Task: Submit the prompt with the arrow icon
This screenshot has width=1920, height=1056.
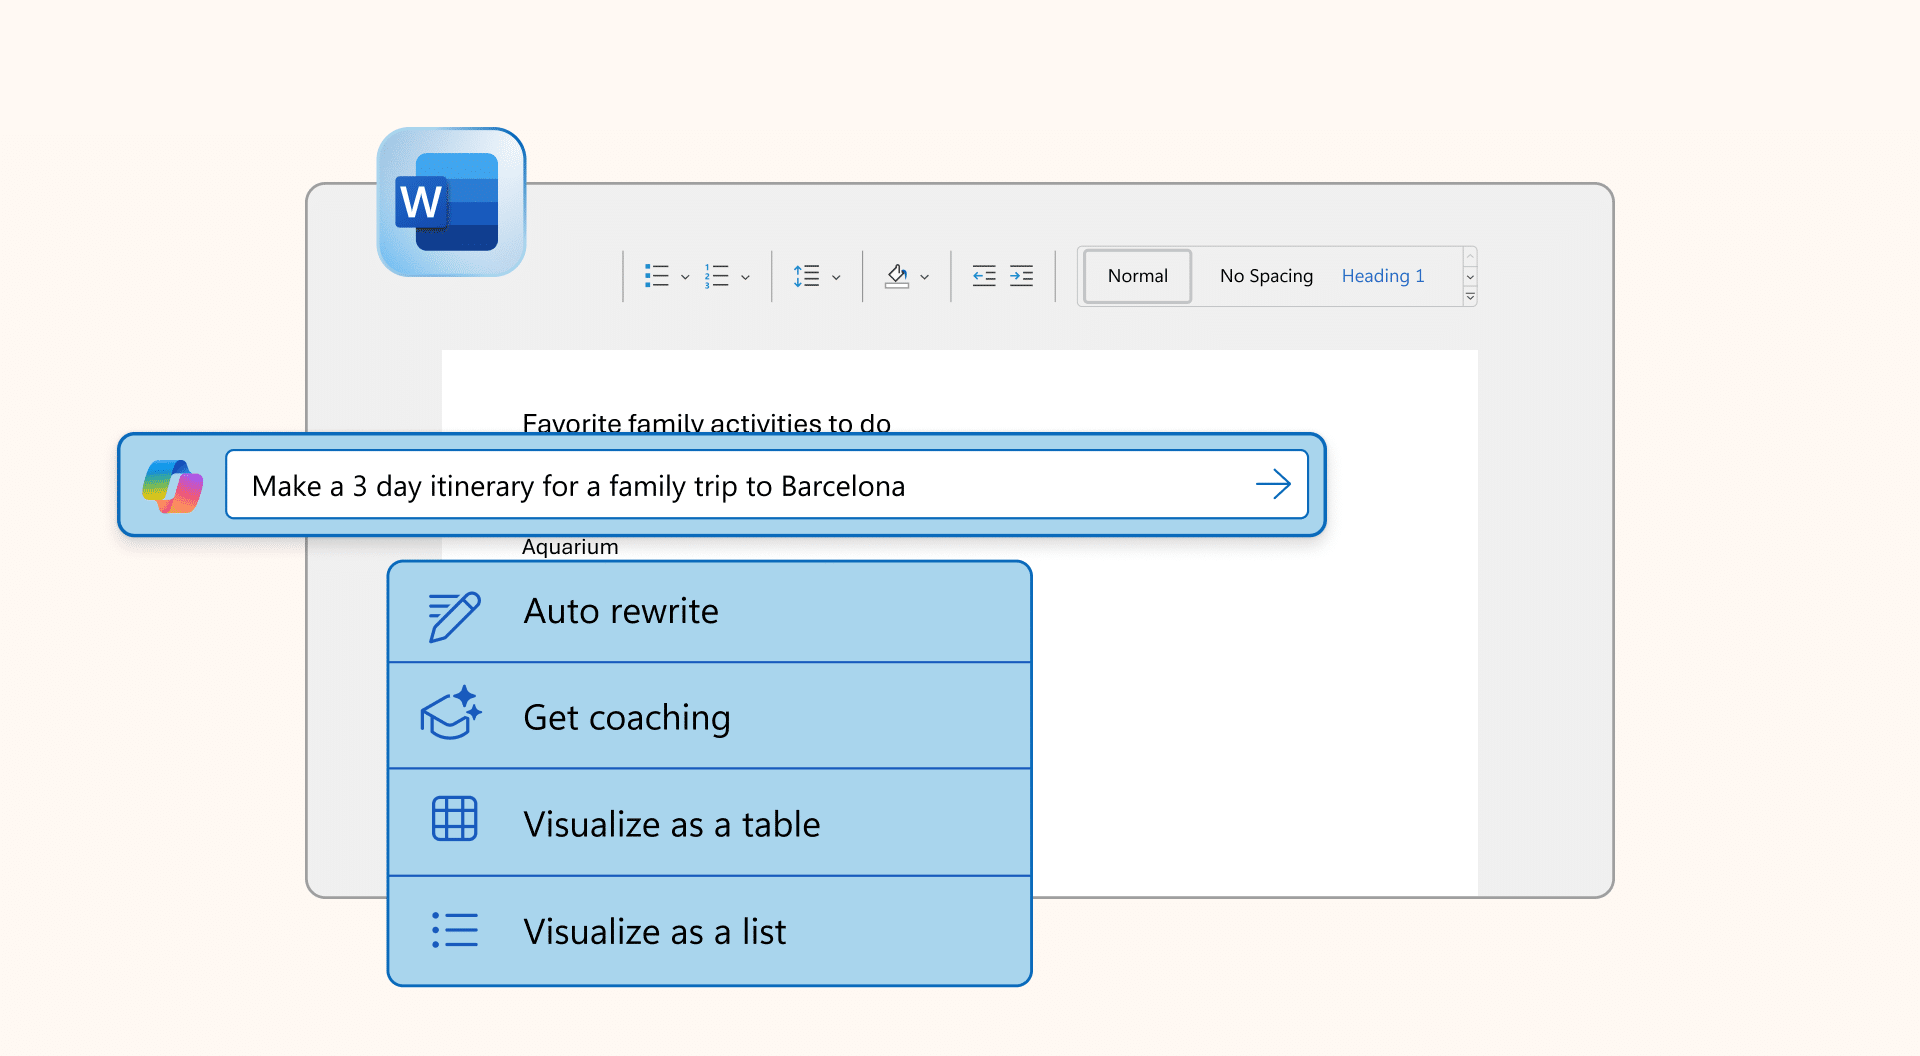Action: [1273, 485]
